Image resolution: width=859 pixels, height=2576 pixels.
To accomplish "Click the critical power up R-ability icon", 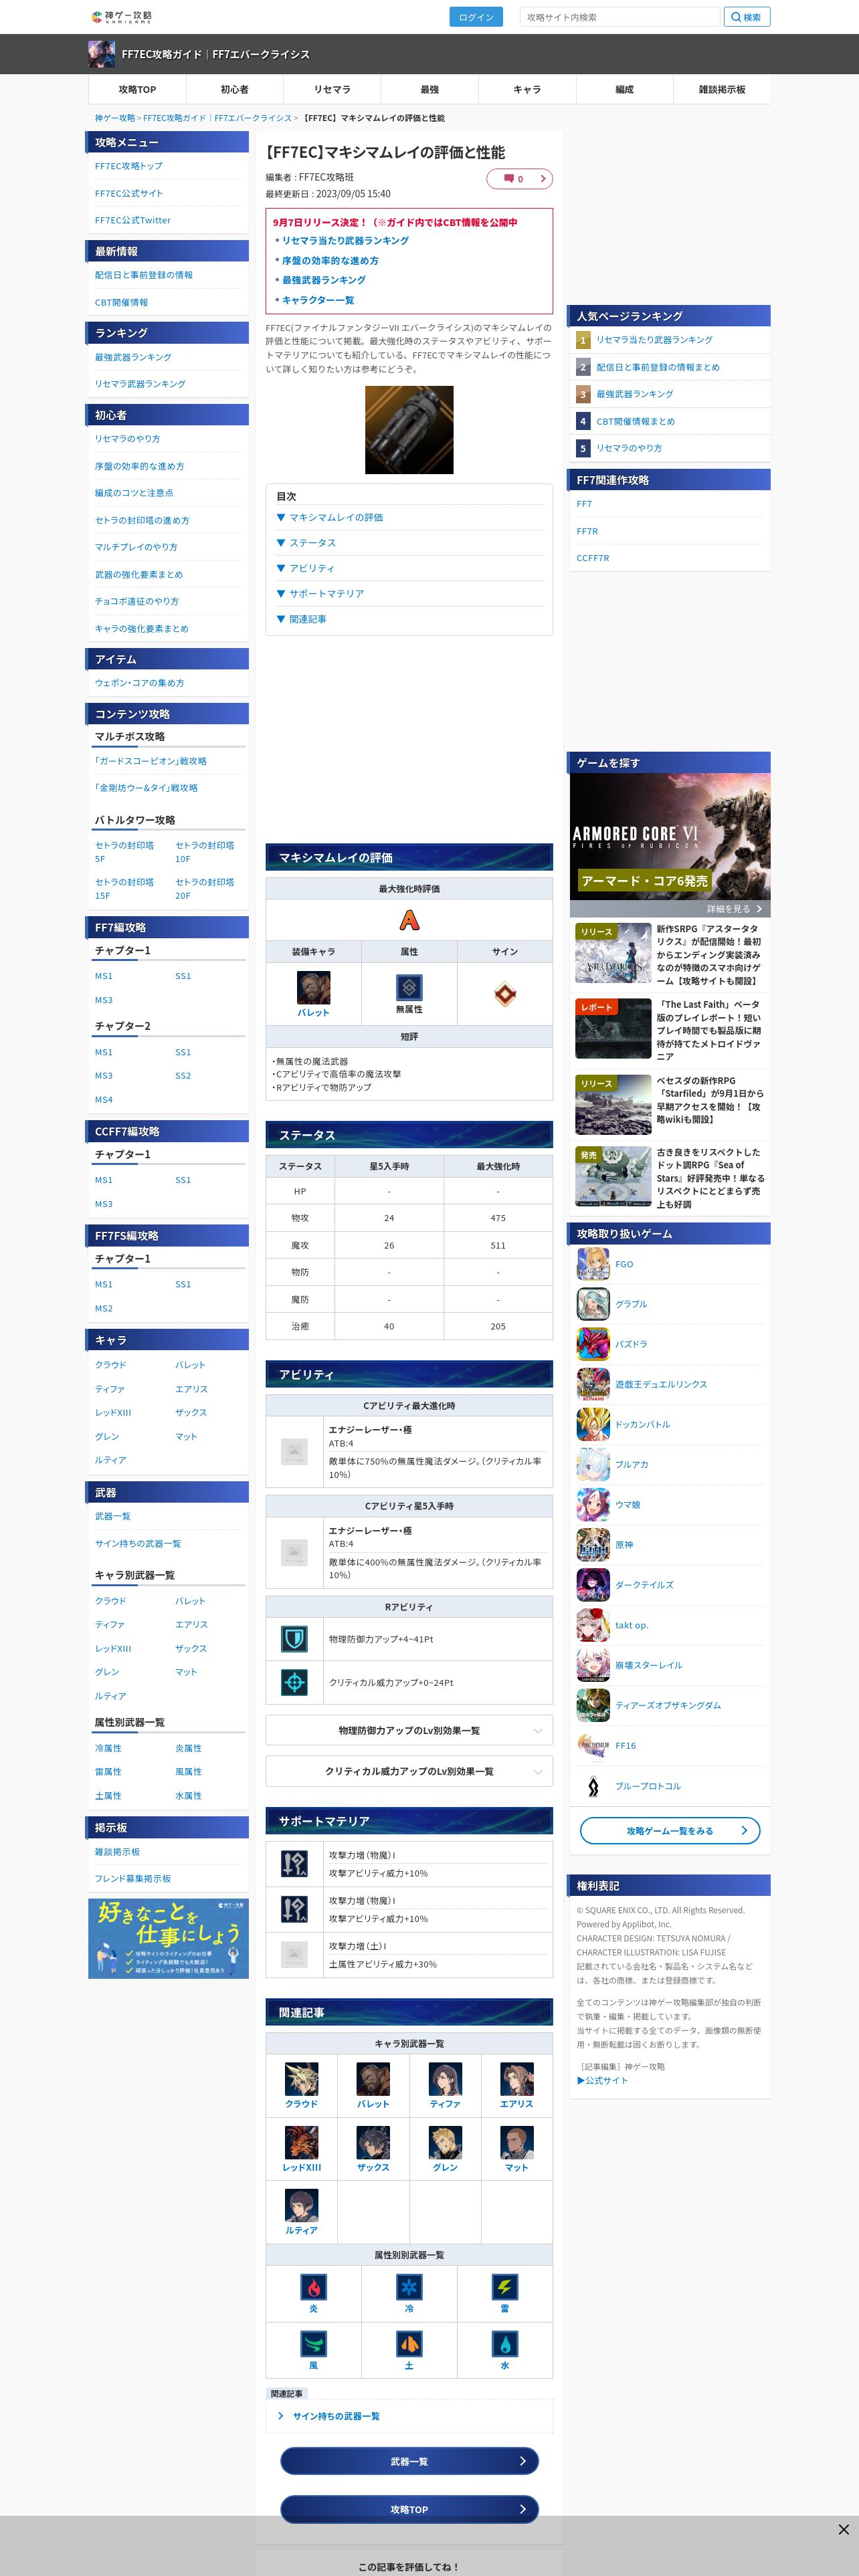I will tap(294, 1683).
